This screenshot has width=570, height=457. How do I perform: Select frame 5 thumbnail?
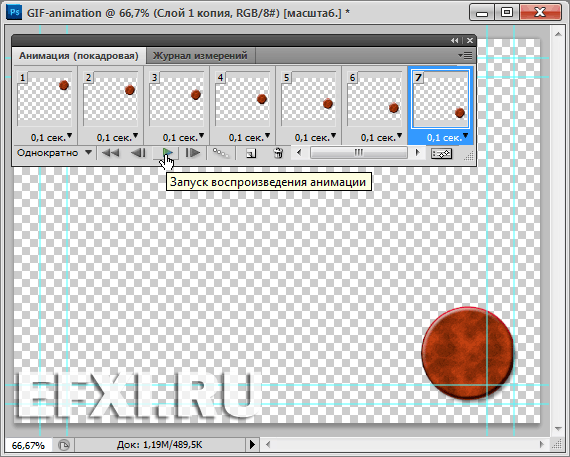(x=309, y=99)
